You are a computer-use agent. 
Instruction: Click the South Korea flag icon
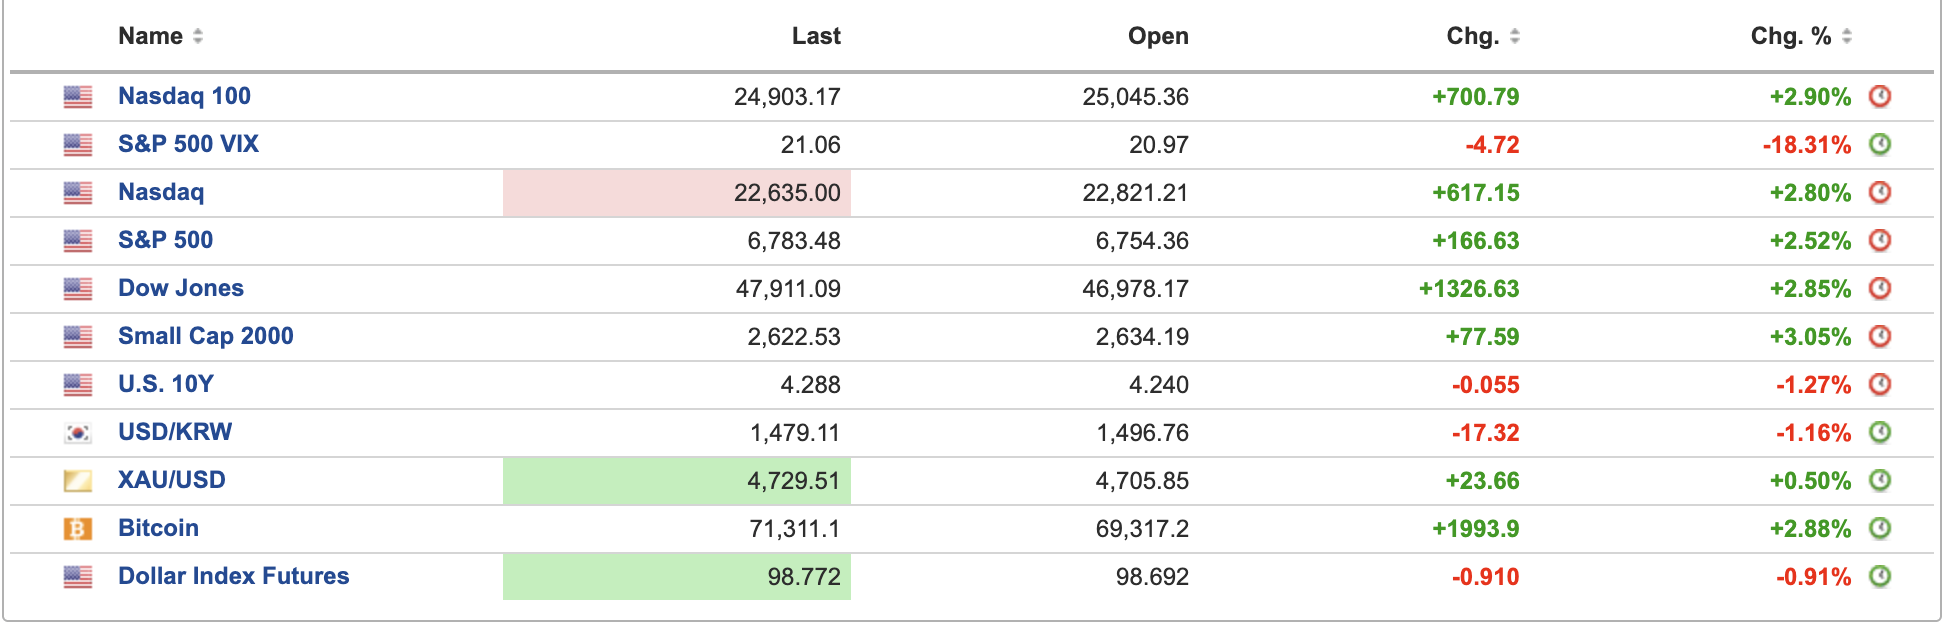78,433
